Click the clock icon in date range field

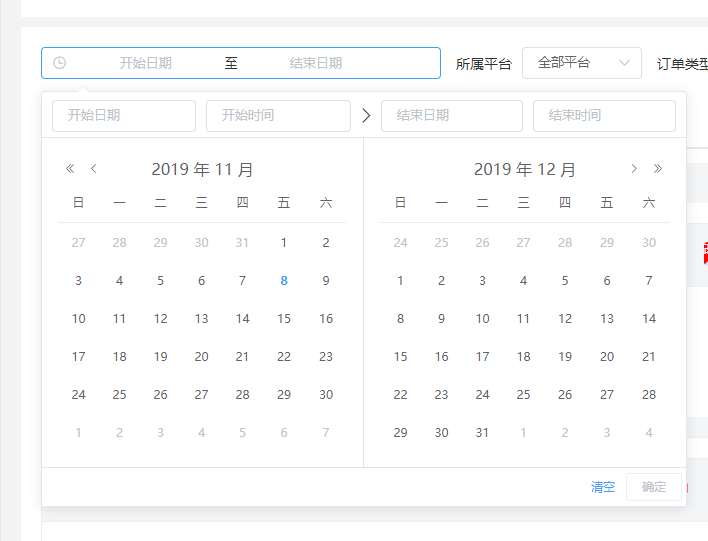(x=60, y=63)
